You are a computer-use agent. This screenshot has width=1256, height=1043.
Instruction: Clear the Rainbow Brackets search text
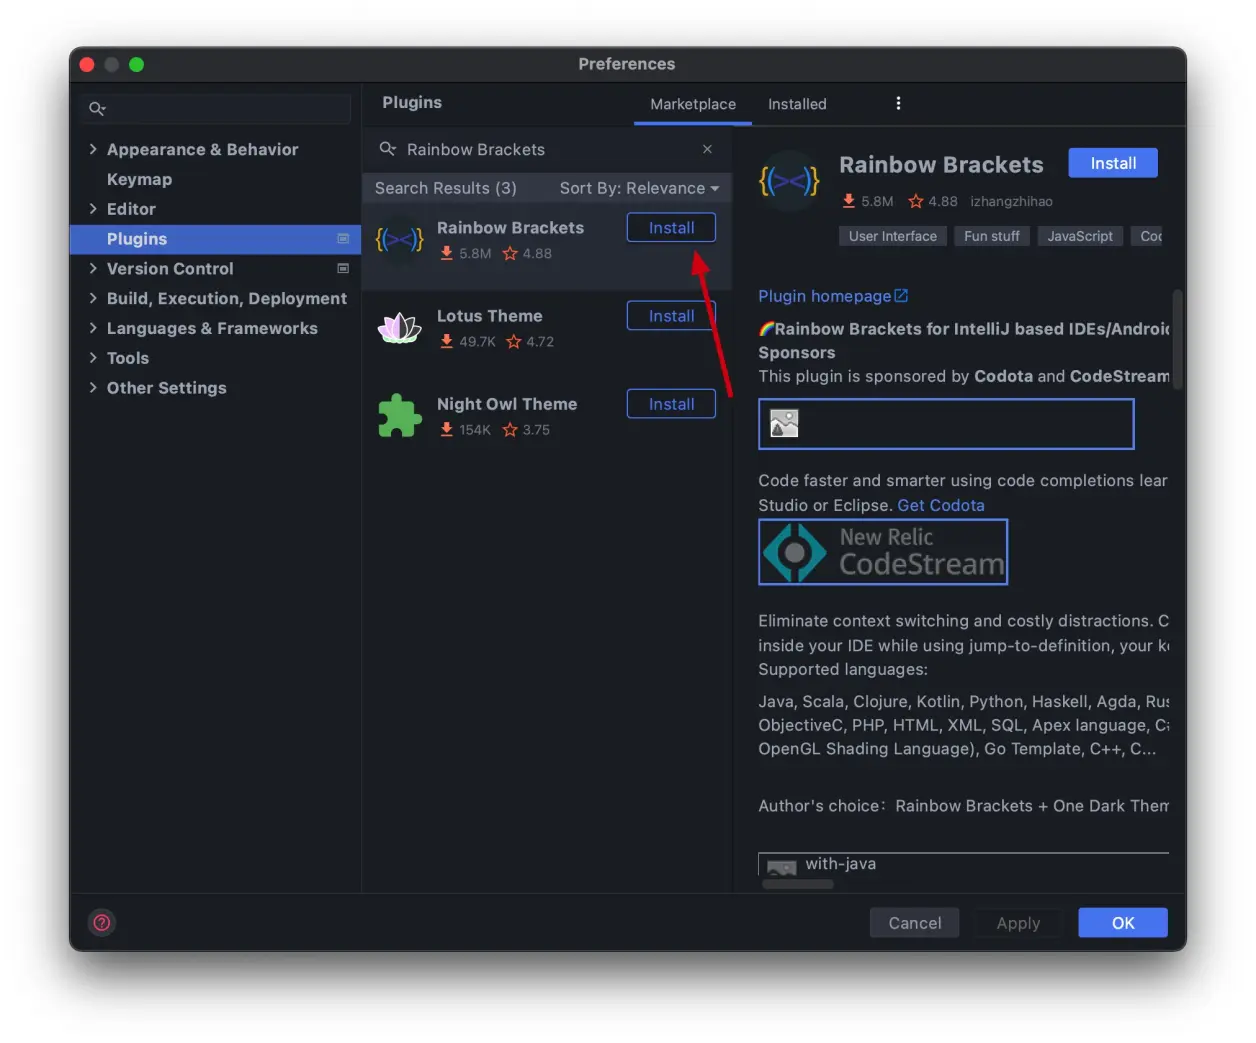point(707,149)
